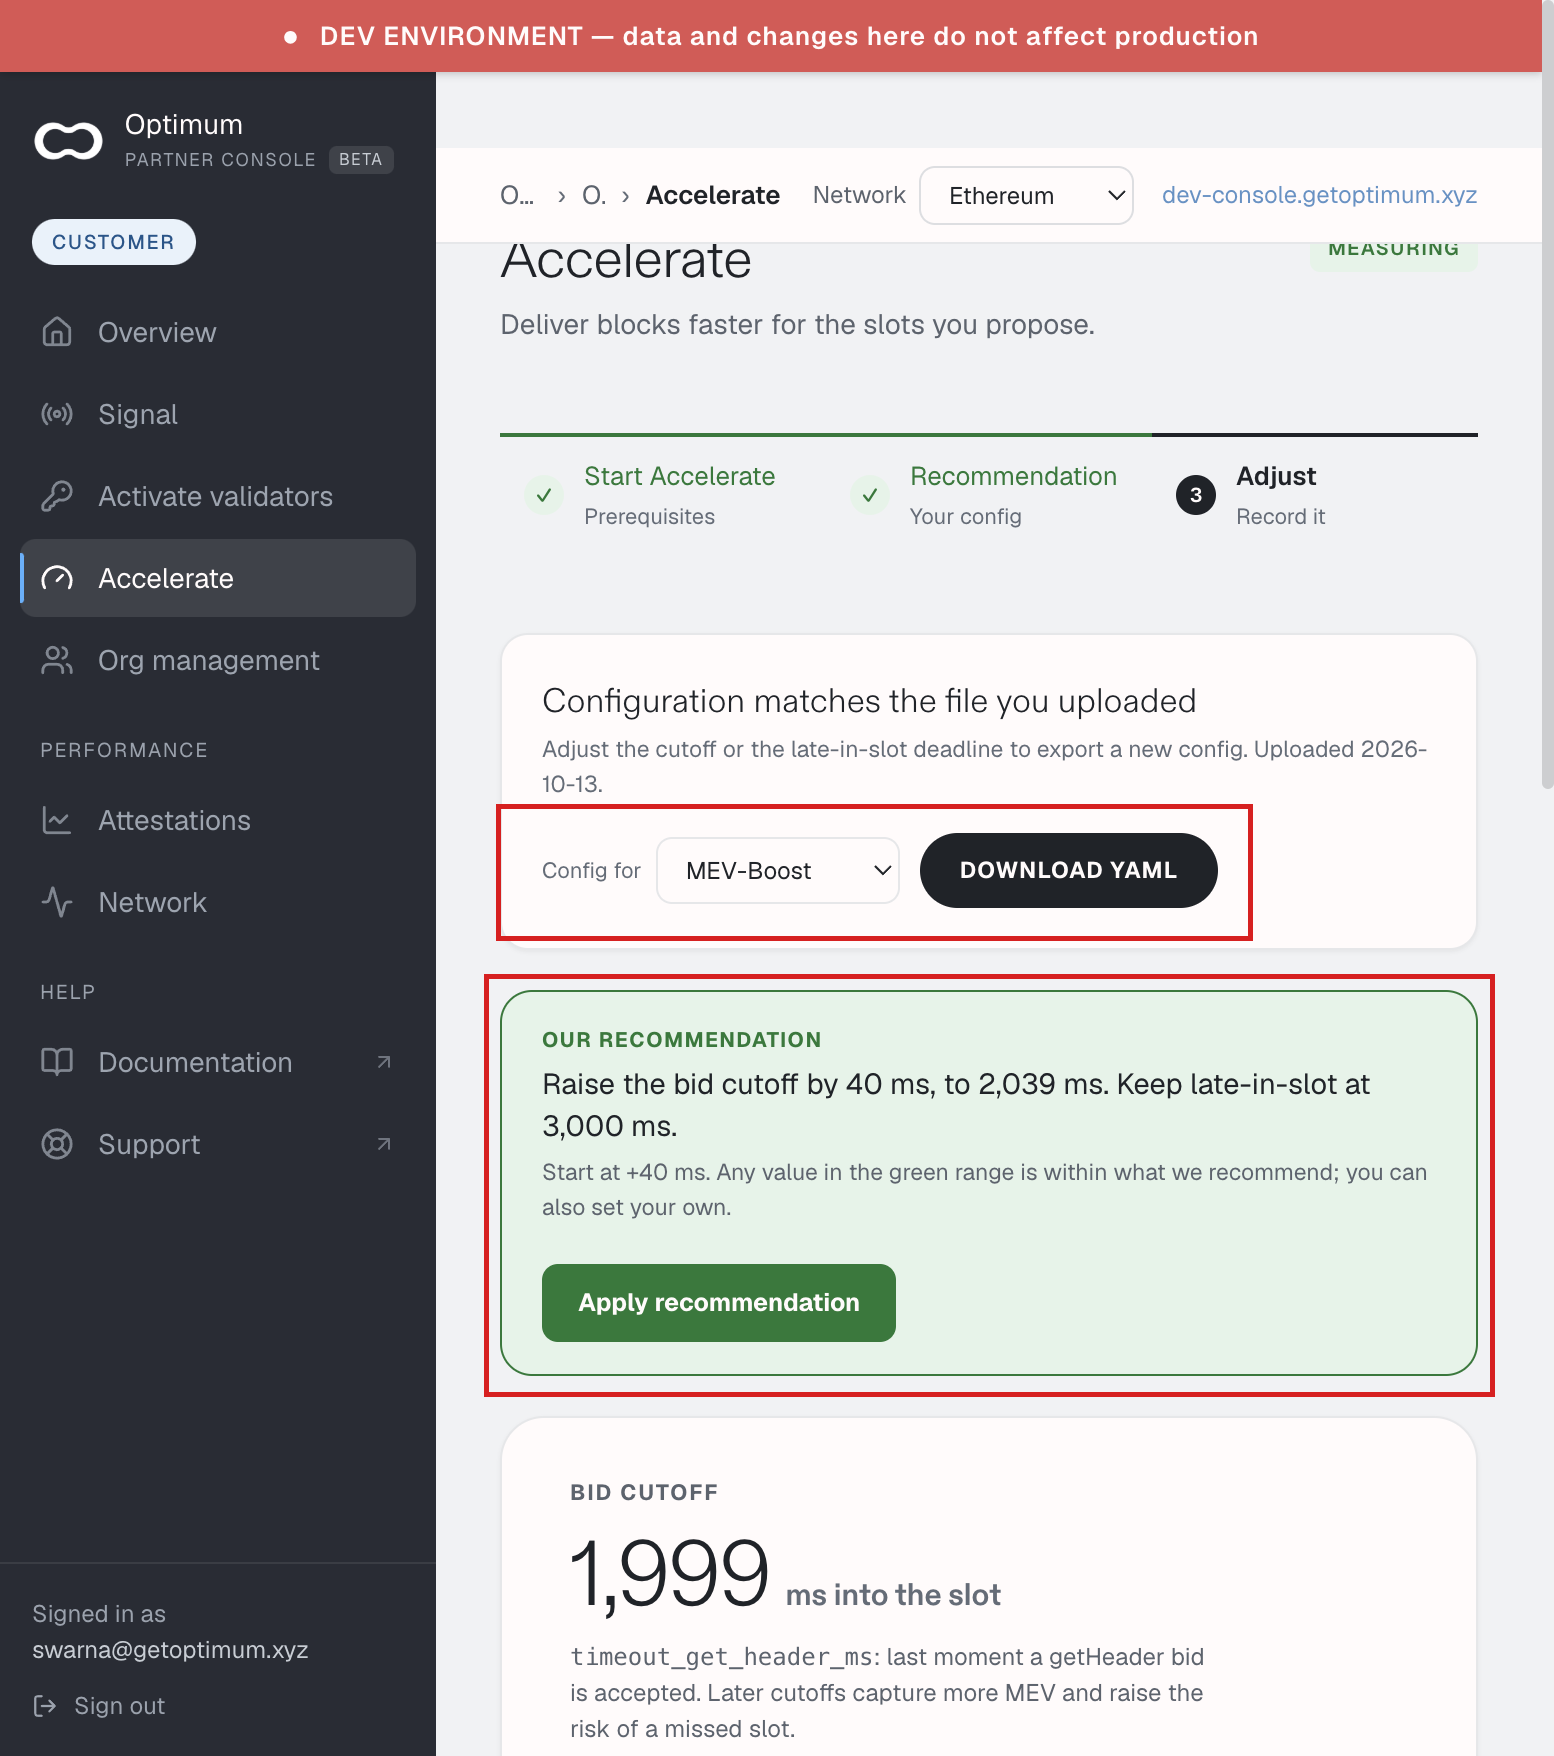Click the MEASURING status badge
This screenshot has height=1756, width=1554.
[1394, 250]
